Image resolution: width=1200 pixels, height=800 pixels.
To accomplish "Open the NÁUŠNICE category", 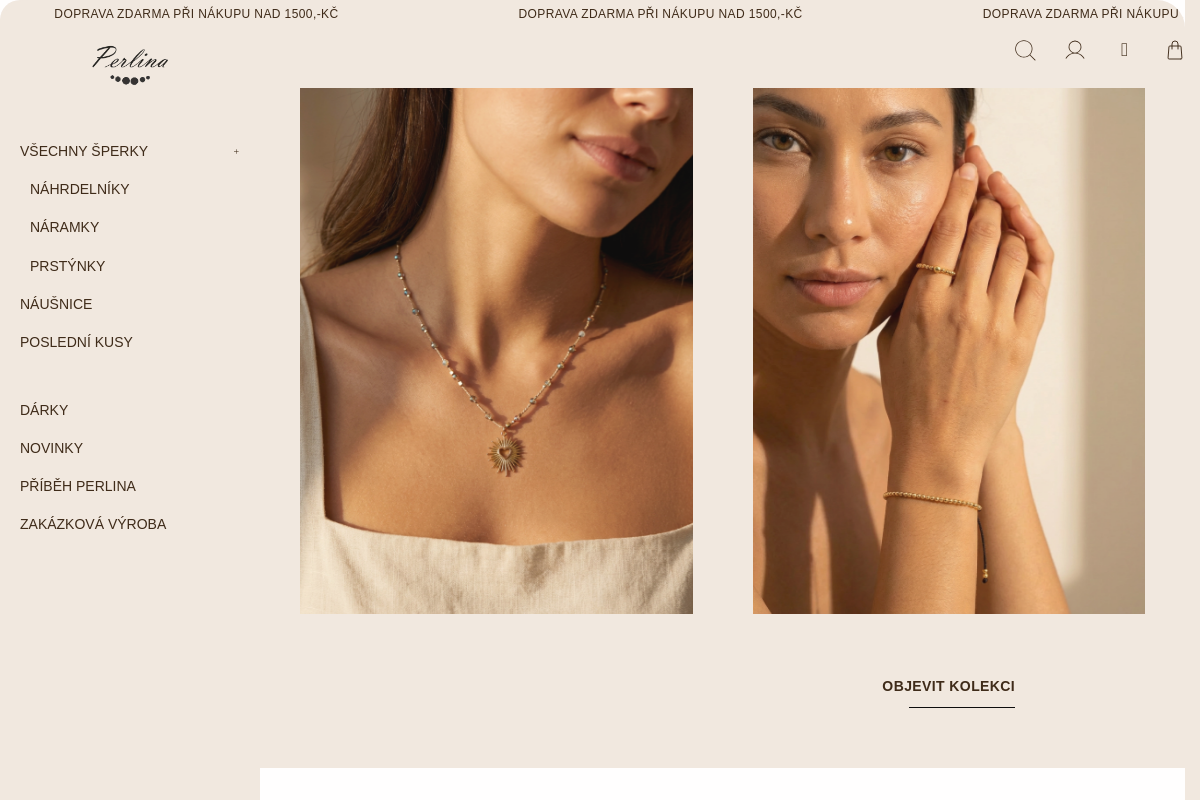I will tap(56, 304).
